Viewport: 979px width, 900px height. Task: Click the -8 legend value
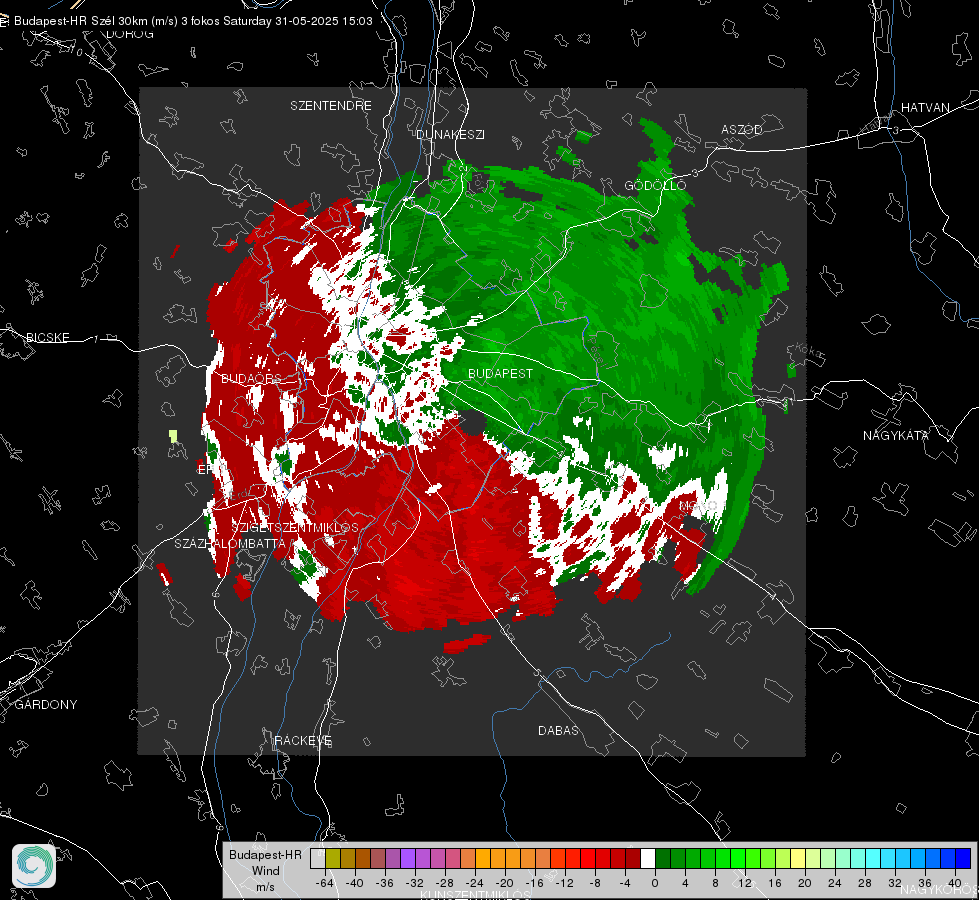(596, 883)
